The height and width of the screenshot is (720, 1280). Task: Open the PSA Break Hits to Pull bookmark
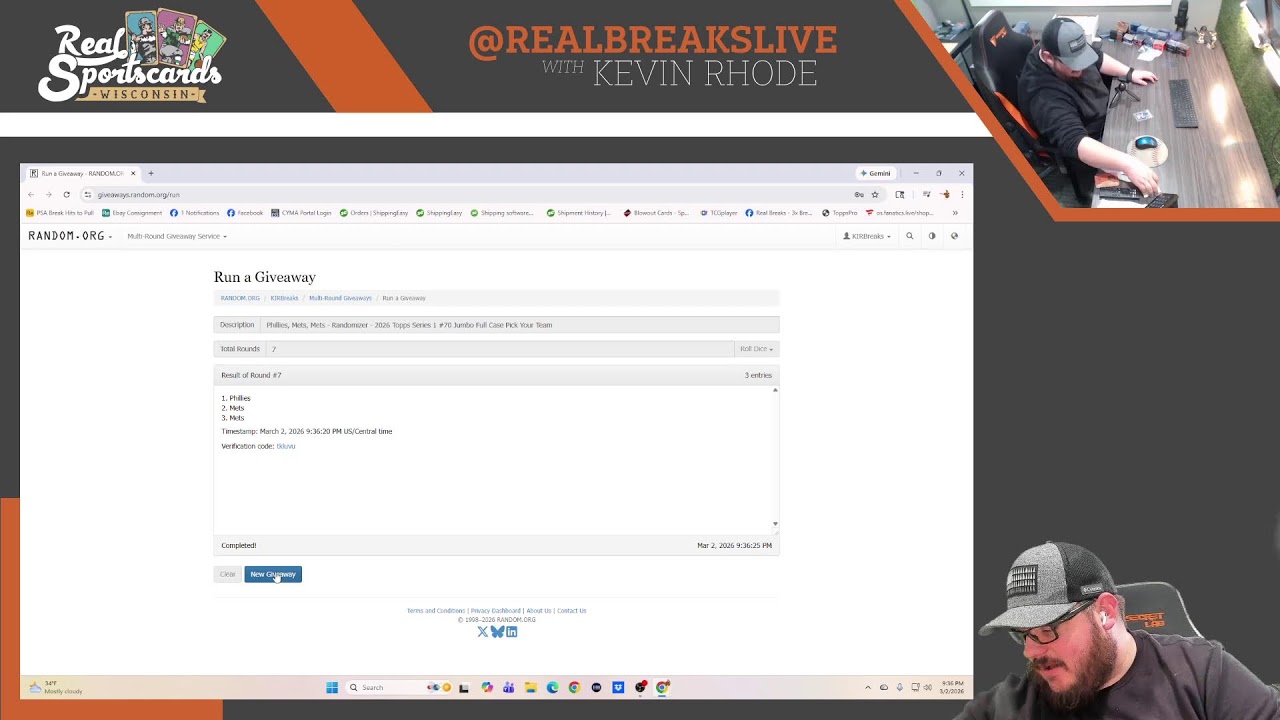(x=60, y=213)
